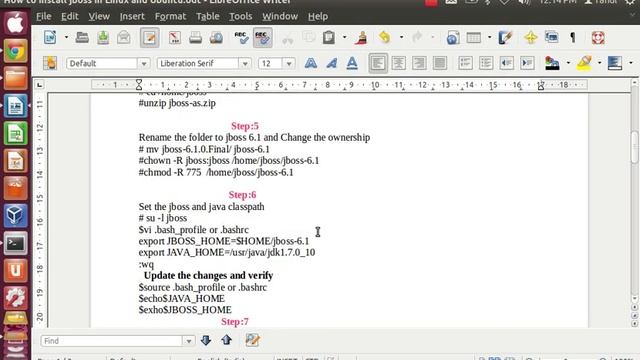Save the document with the Save icon

click(x=103, y=38)
